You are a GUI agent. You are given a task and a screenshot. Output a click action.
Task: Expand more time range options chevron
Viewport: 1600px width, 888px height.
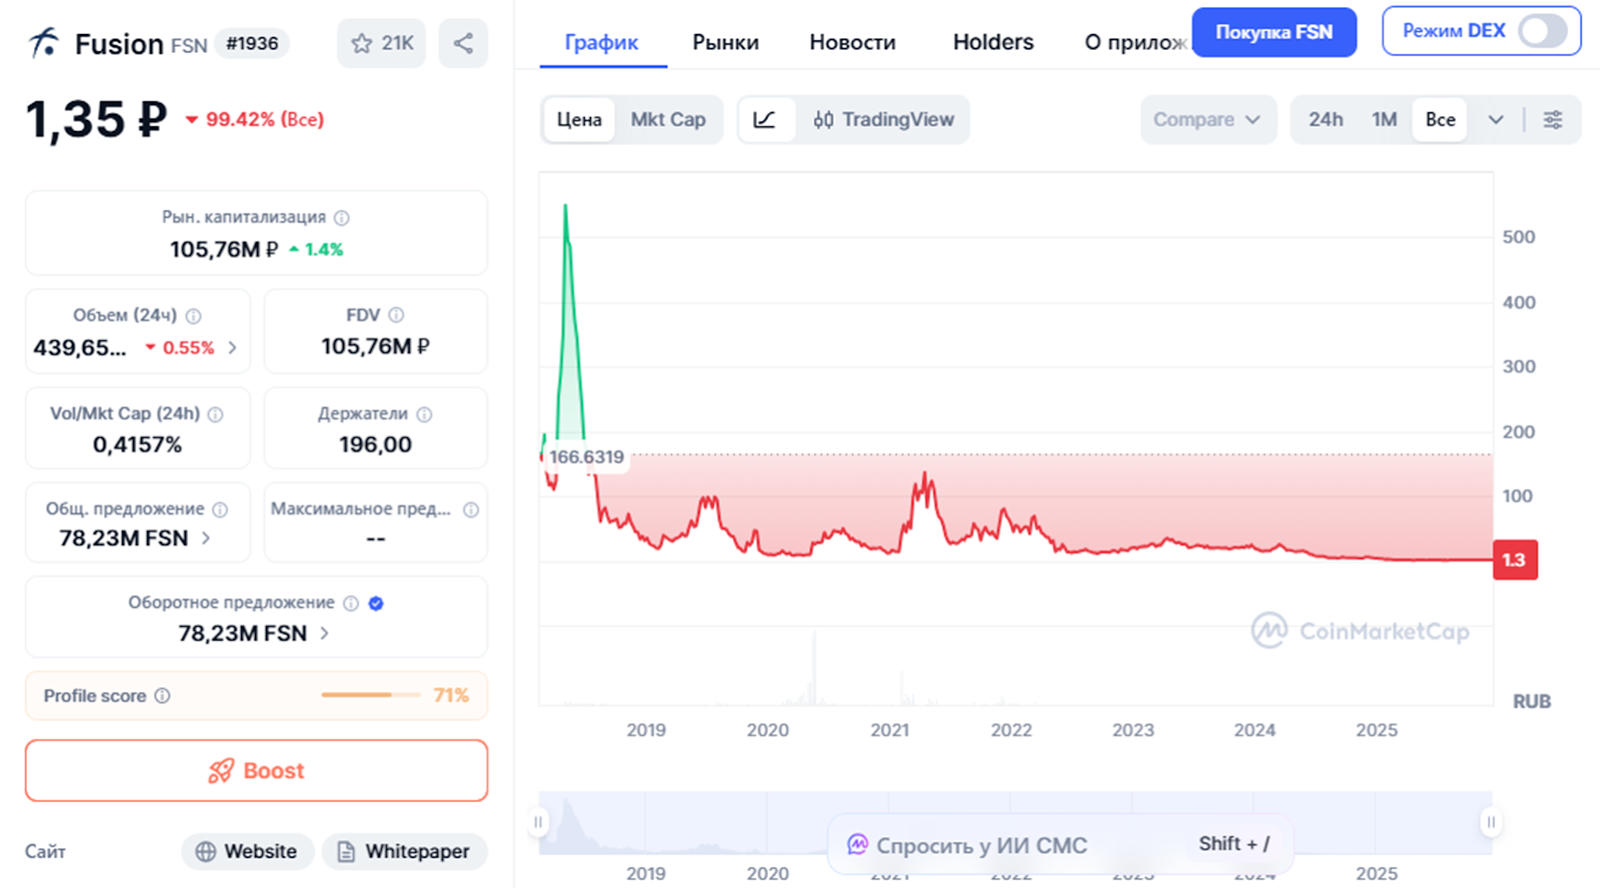click(1495, 120)
